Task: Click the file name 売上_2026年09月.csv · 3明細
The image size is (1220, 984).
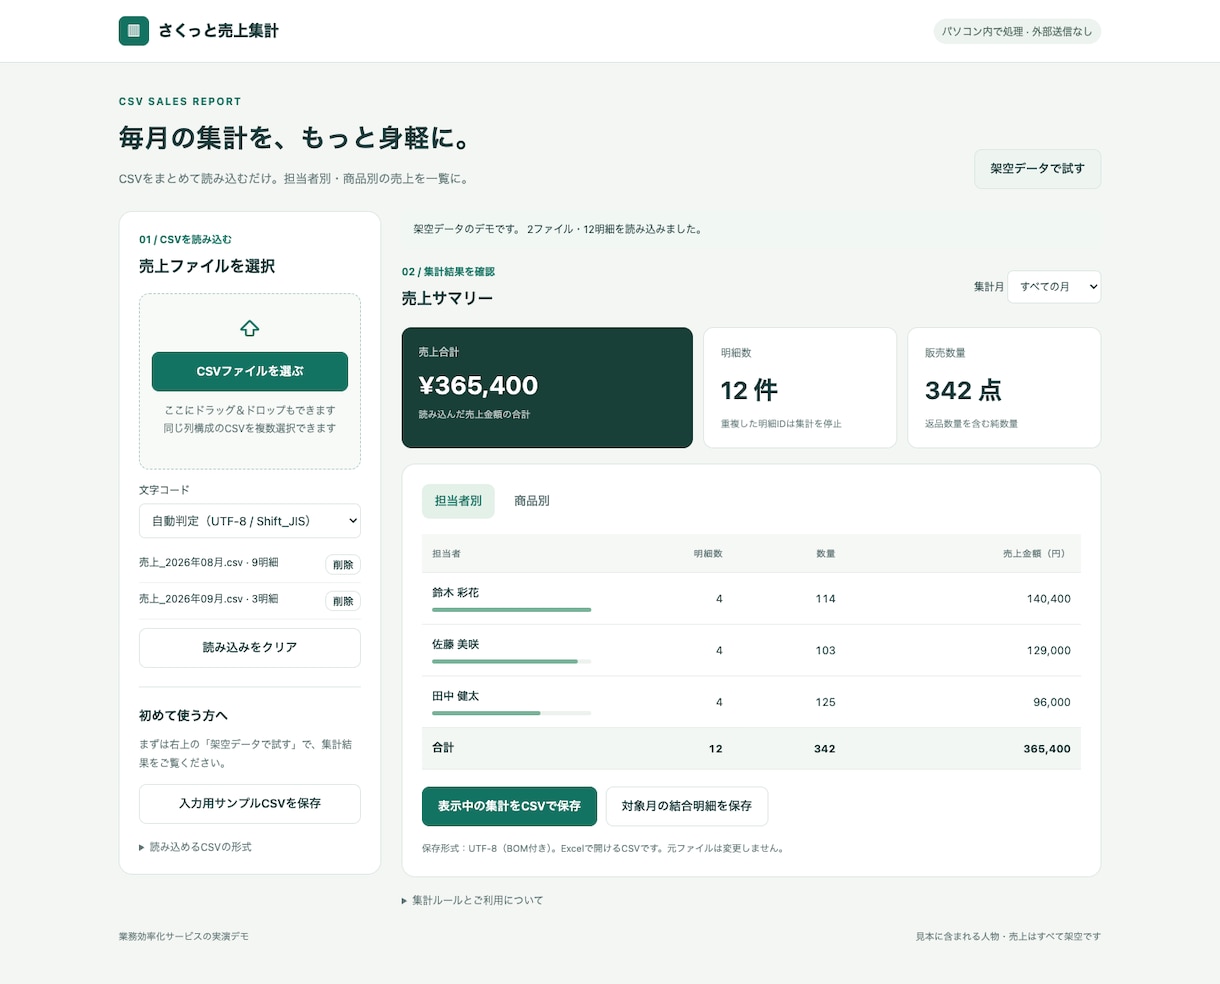Action: [x=209, y=599]
